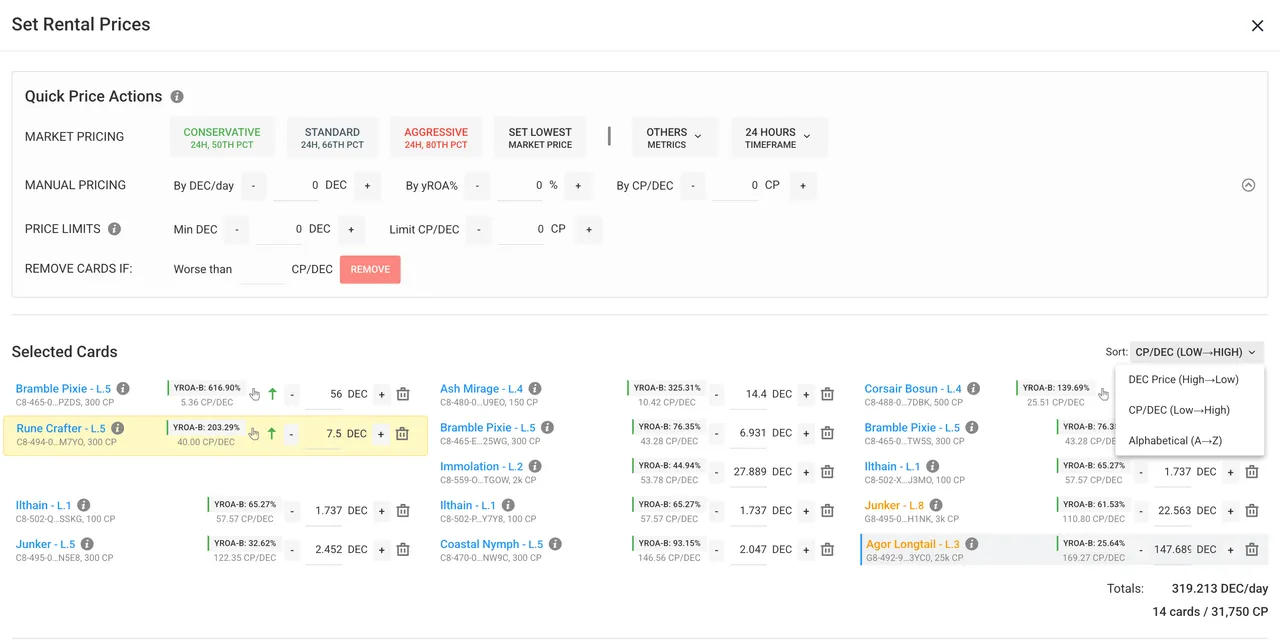
Task: Click the red Remove button
Action: click(x=370, y=269)
